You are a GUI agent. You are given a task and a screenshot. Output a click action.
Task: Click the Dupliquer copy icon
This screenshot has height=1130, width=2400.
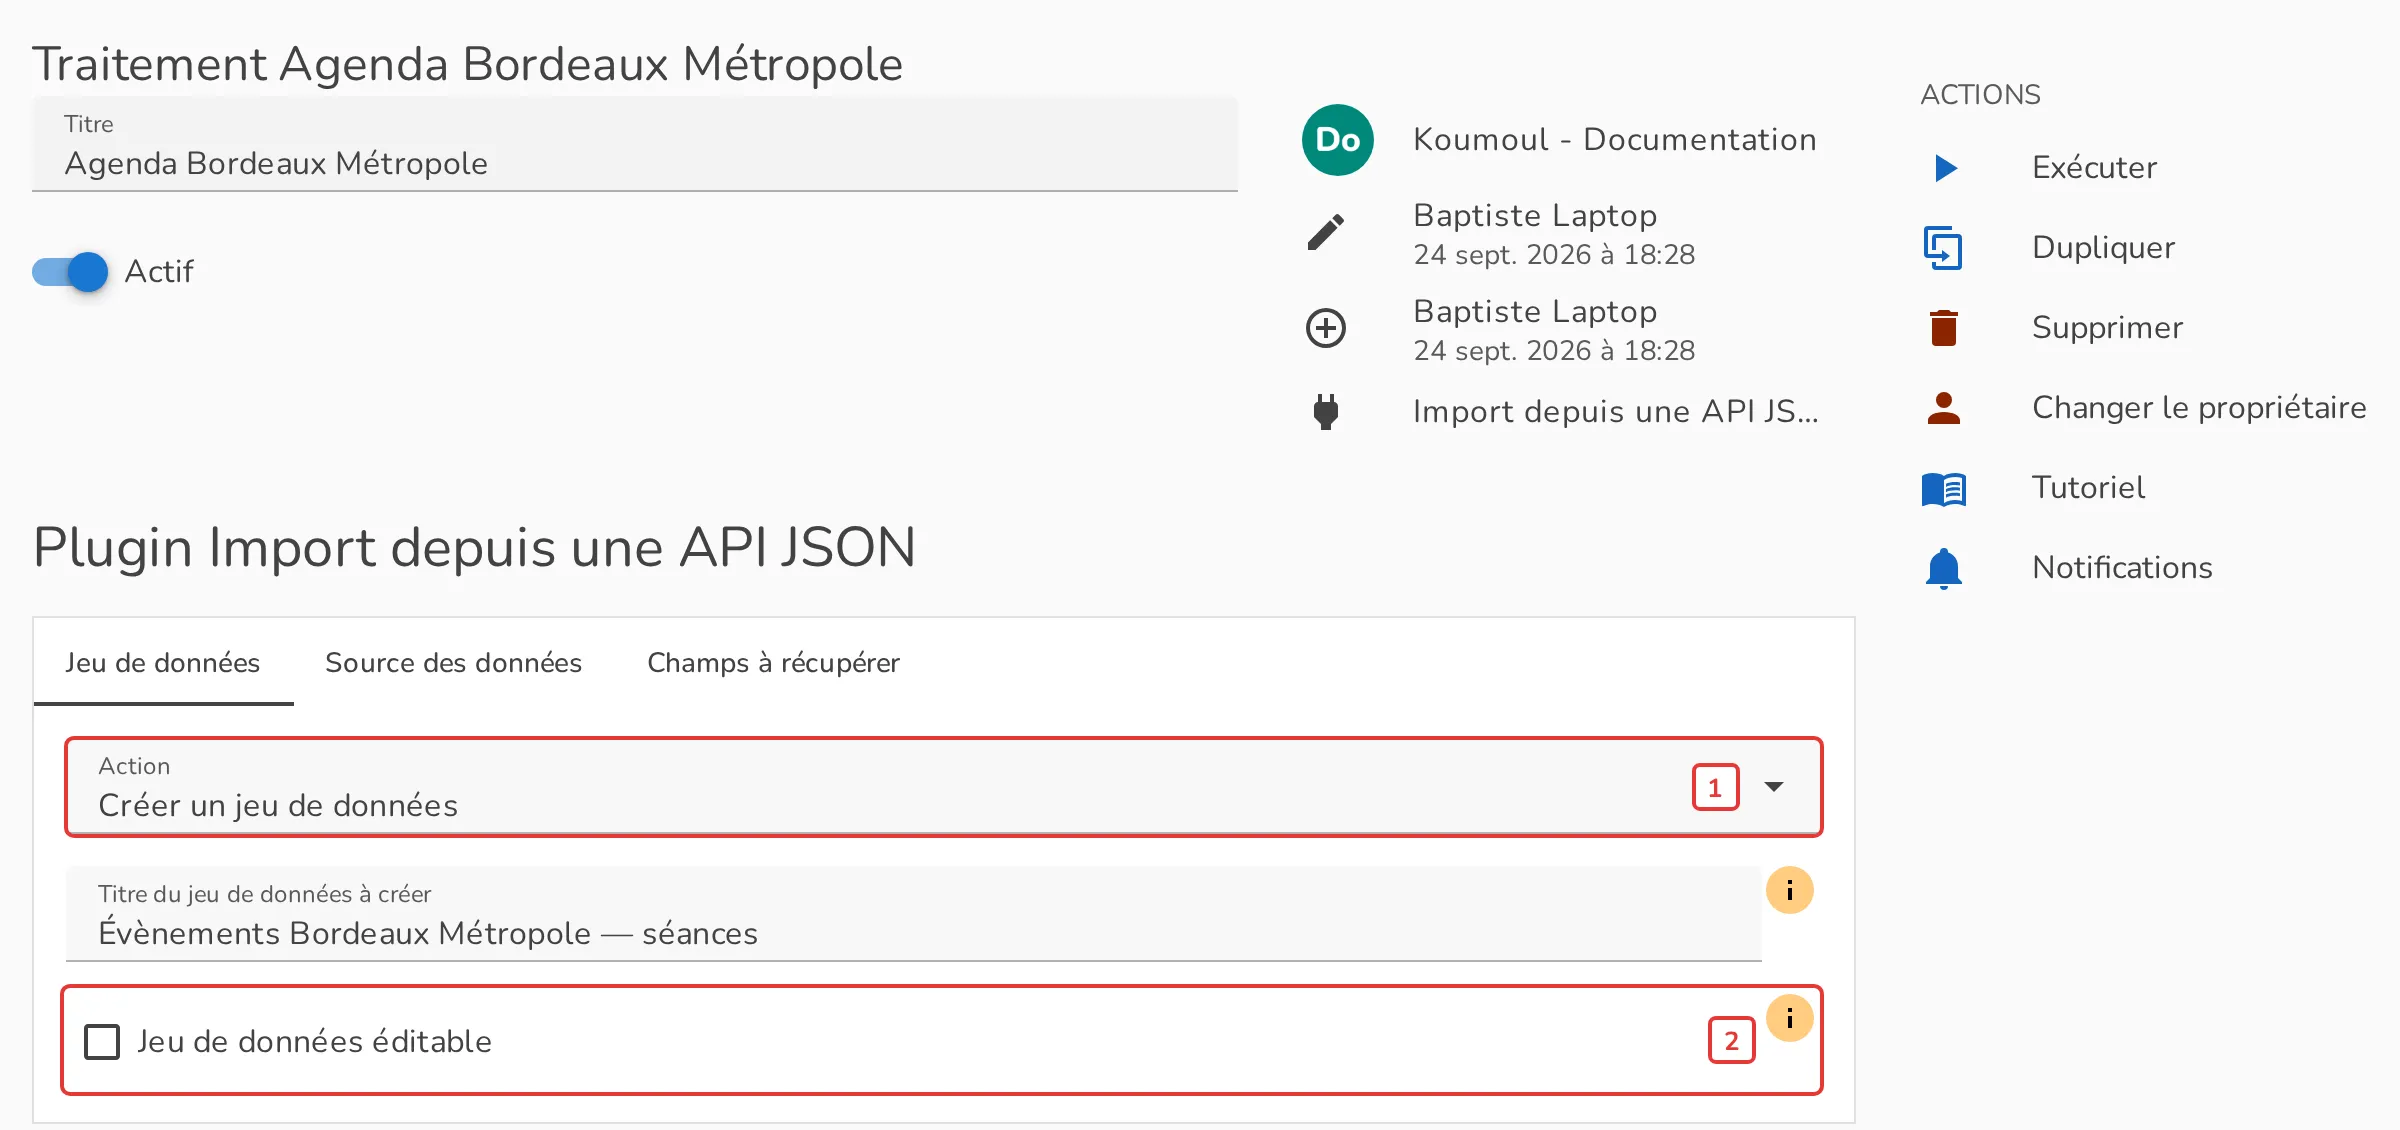click(1943, 248)
